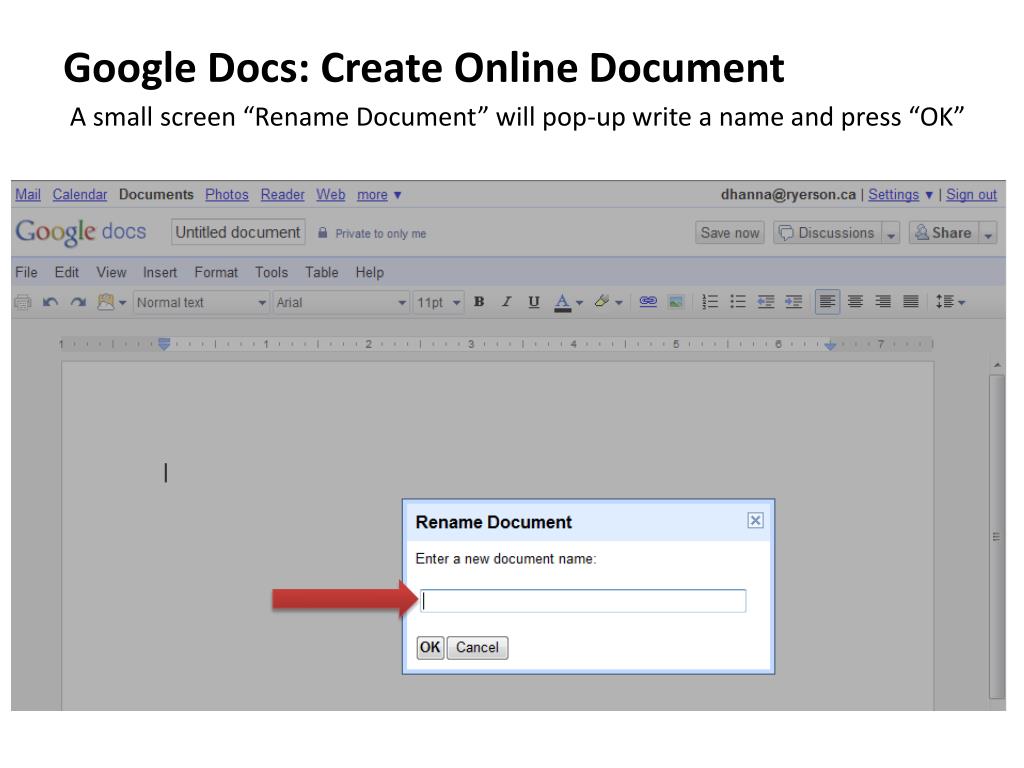Open the text color picker
Image resolution: width=1024 pixels, height=768 pixels.
pos(568,302)
